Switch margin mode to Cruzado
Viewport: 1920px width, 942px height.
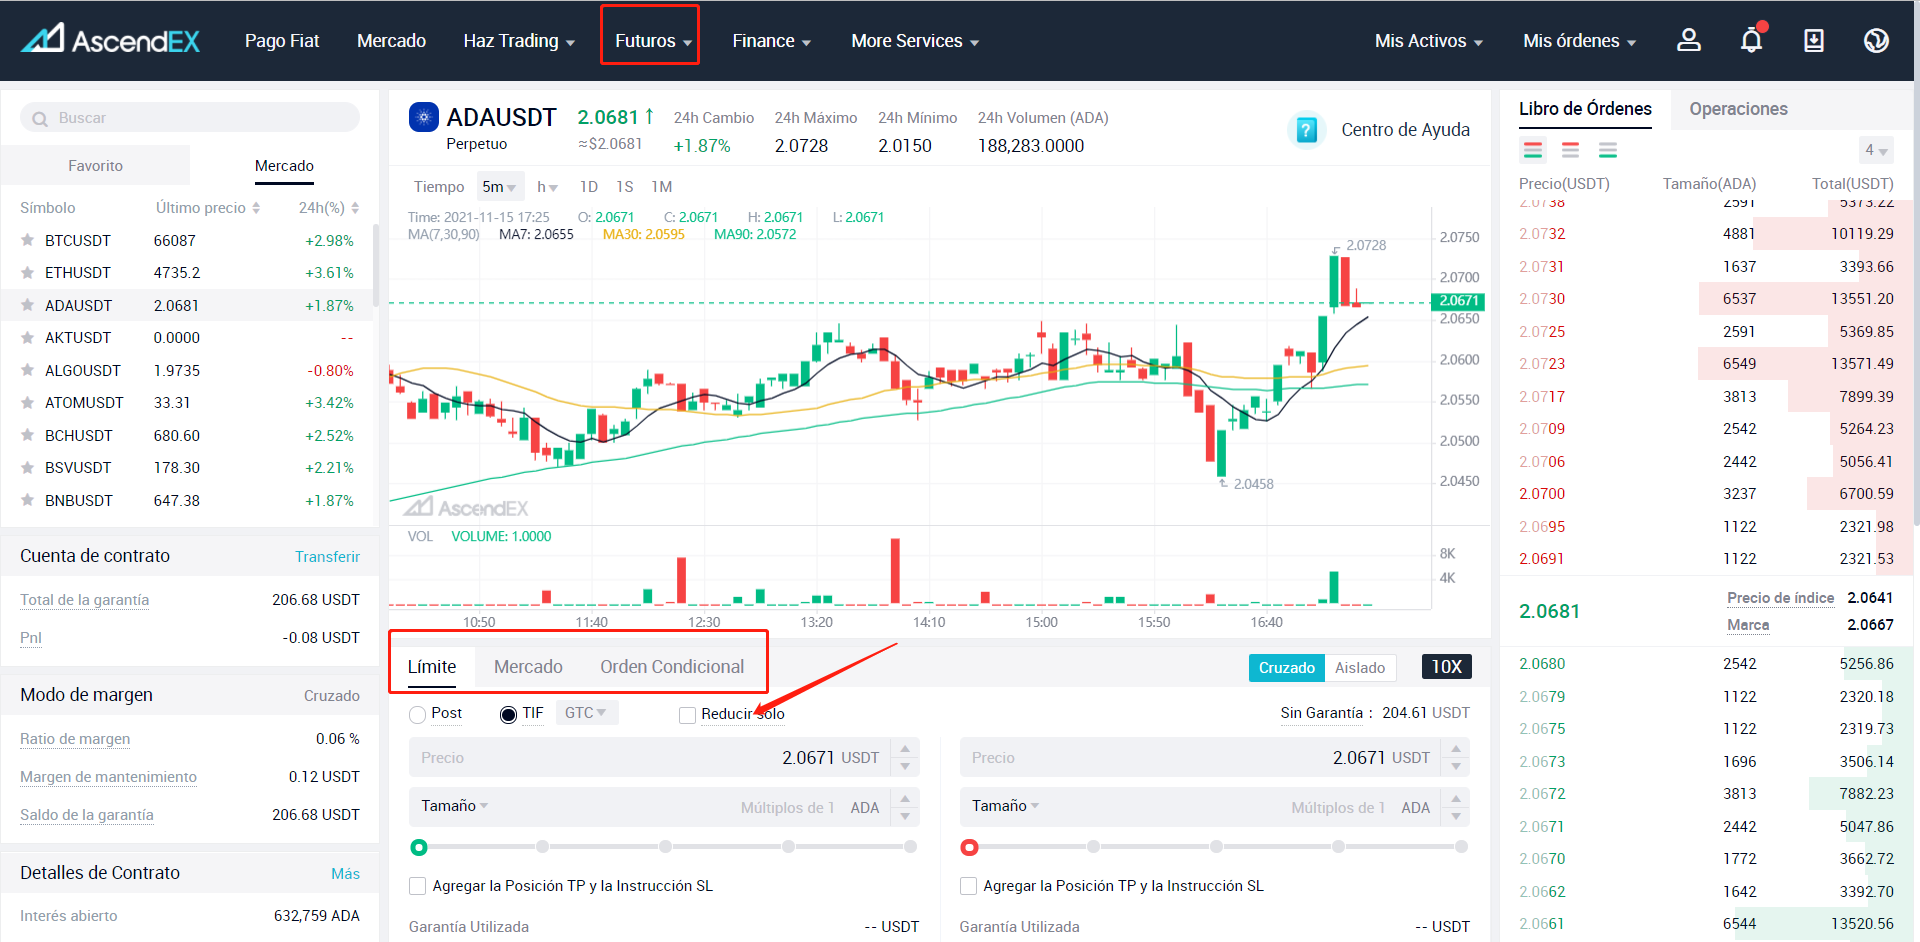[x=1286, y=667]
